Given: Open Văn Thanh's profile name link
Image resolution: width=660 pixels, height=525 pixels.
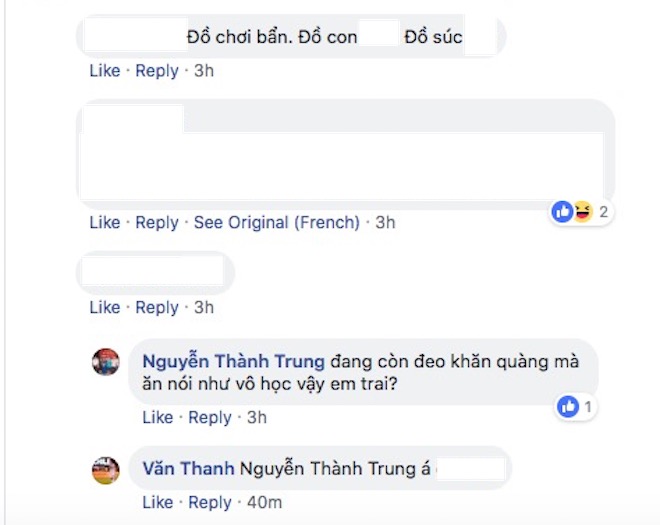Looking at the screenshot, I should coord(189,468).
